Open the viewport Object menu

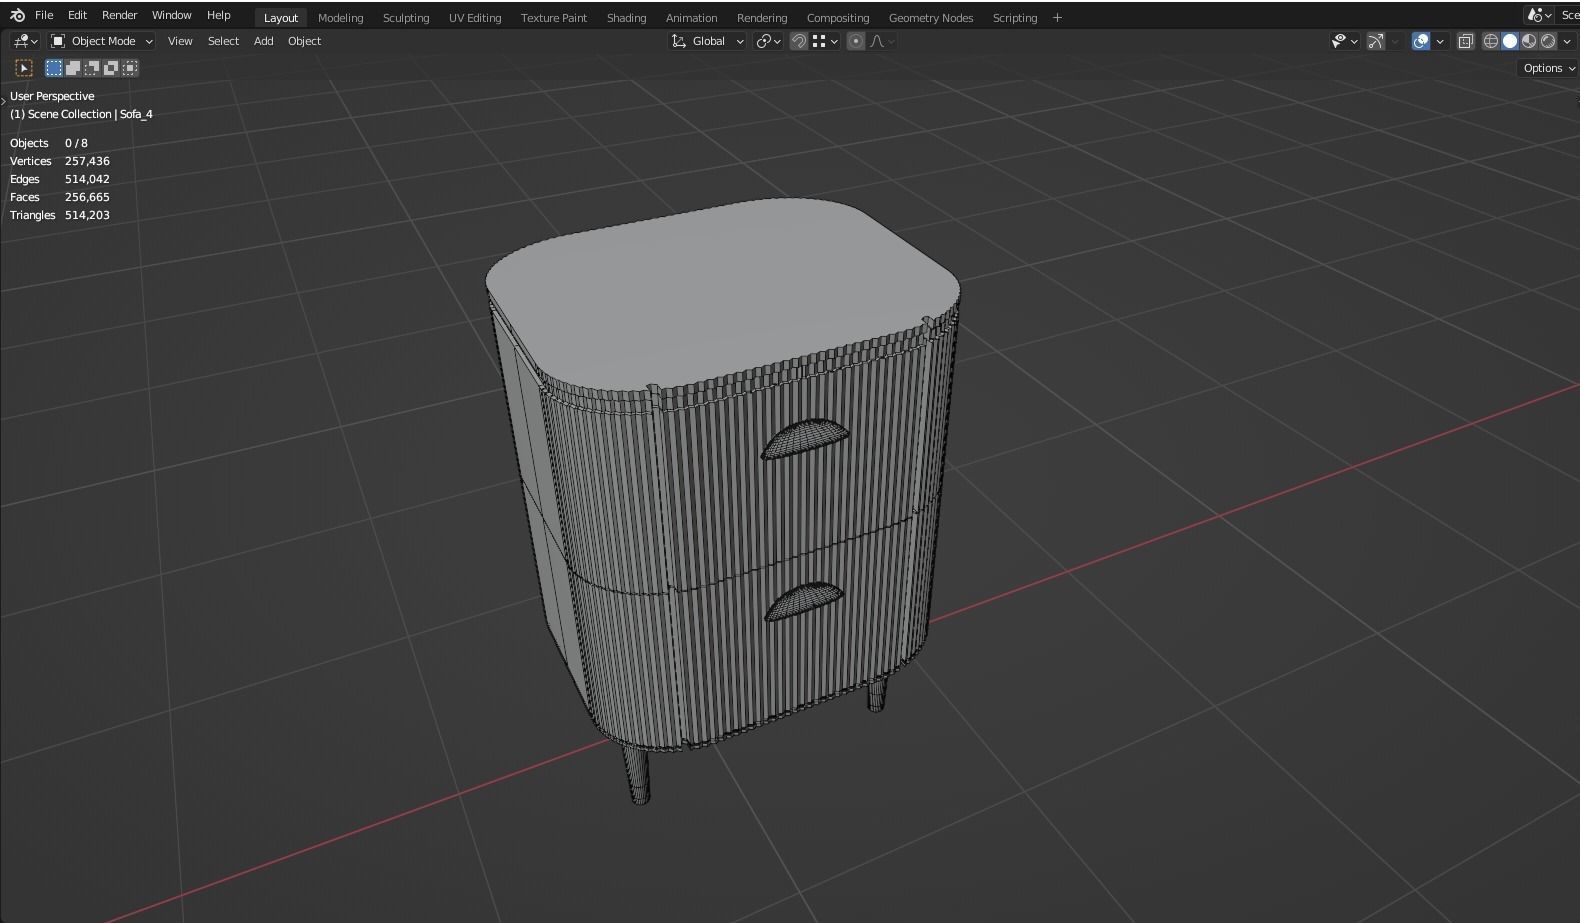pyautogui.click(x=304, y=41)
